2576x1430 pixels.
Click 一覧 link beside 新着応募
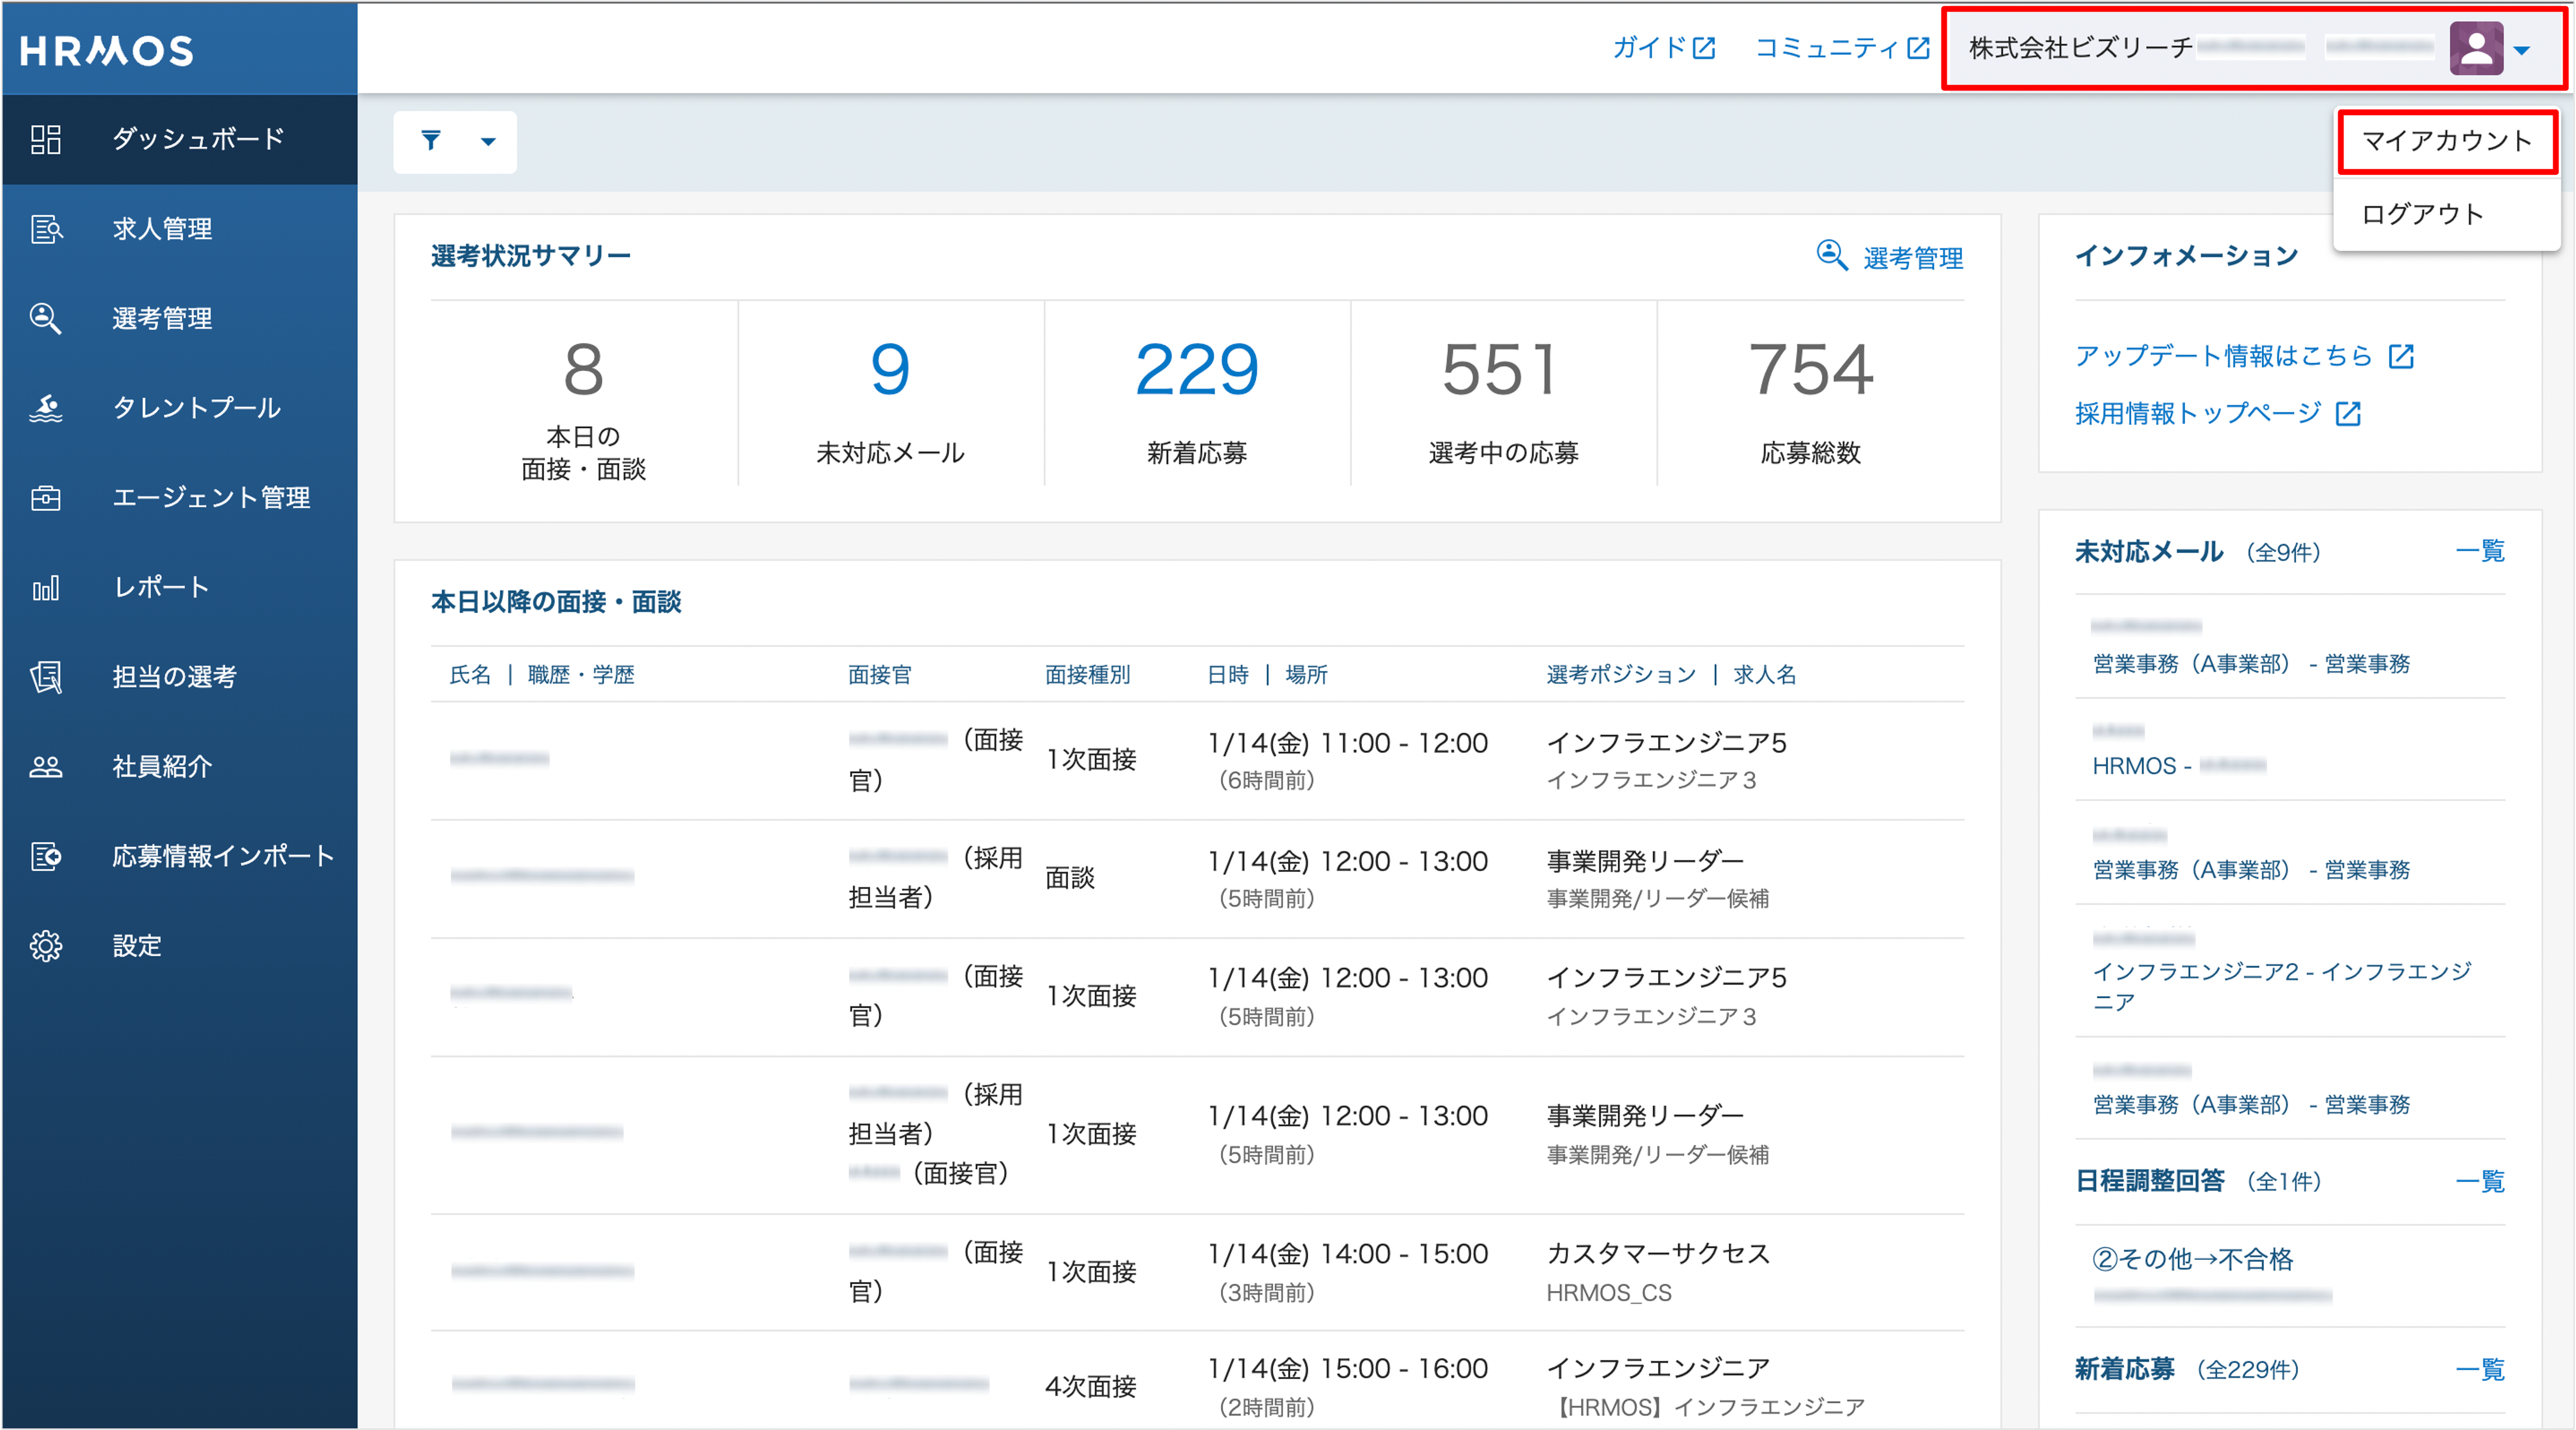2480,1369
